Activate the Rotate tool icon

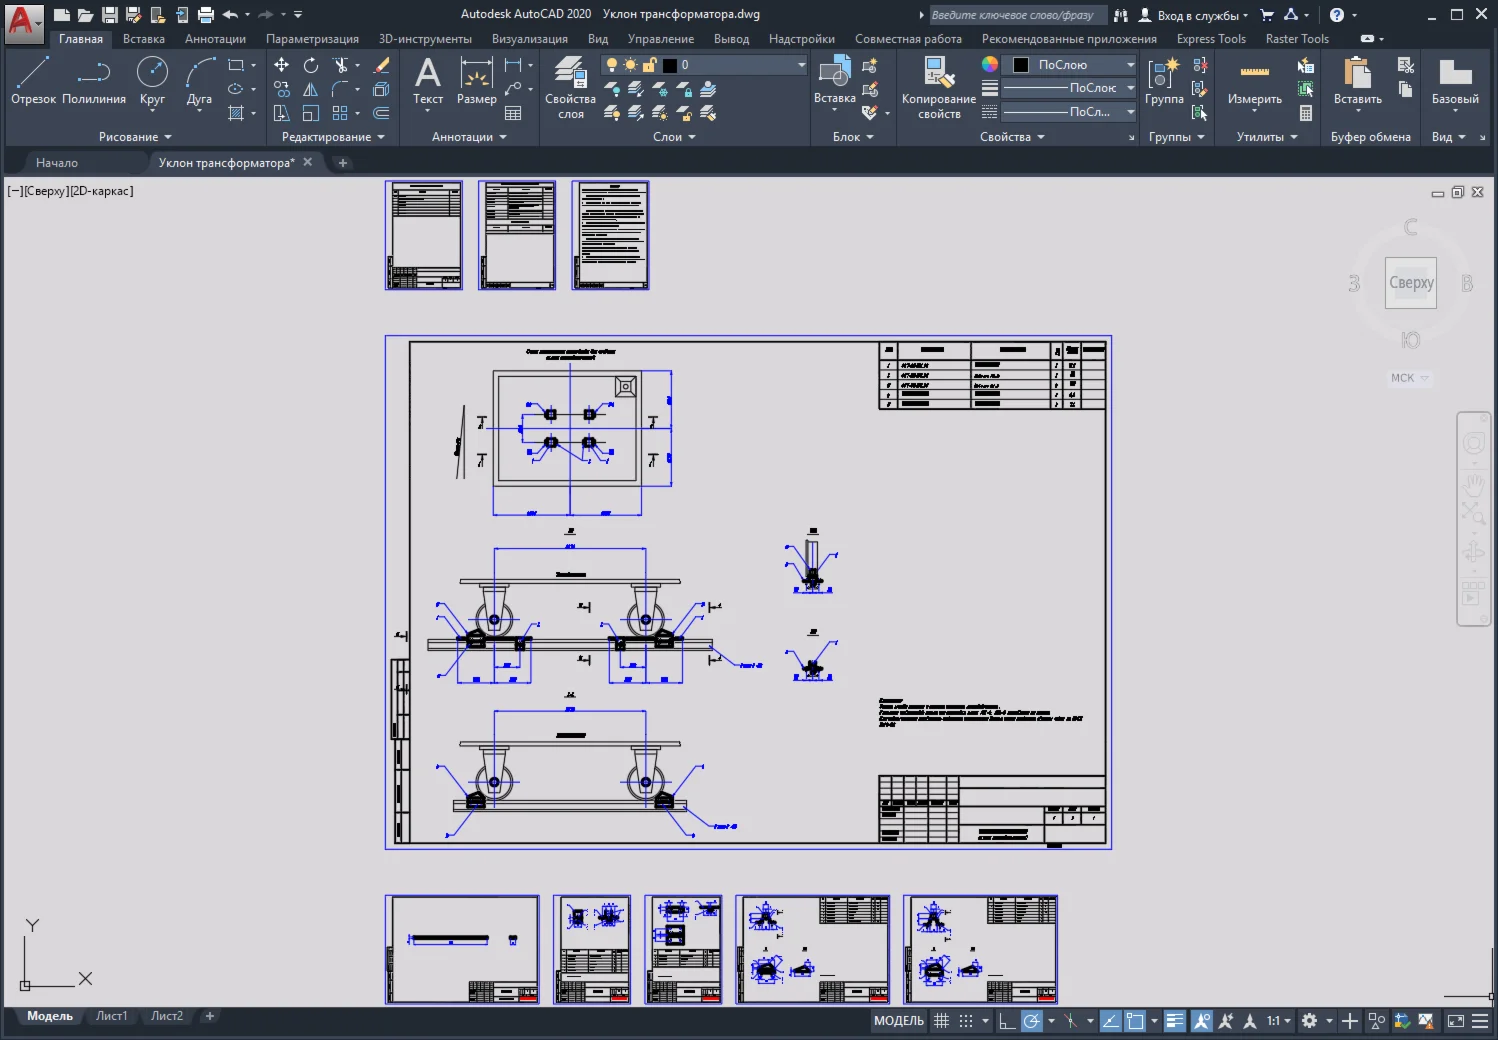pyautogui.click(x=311, y=65)
